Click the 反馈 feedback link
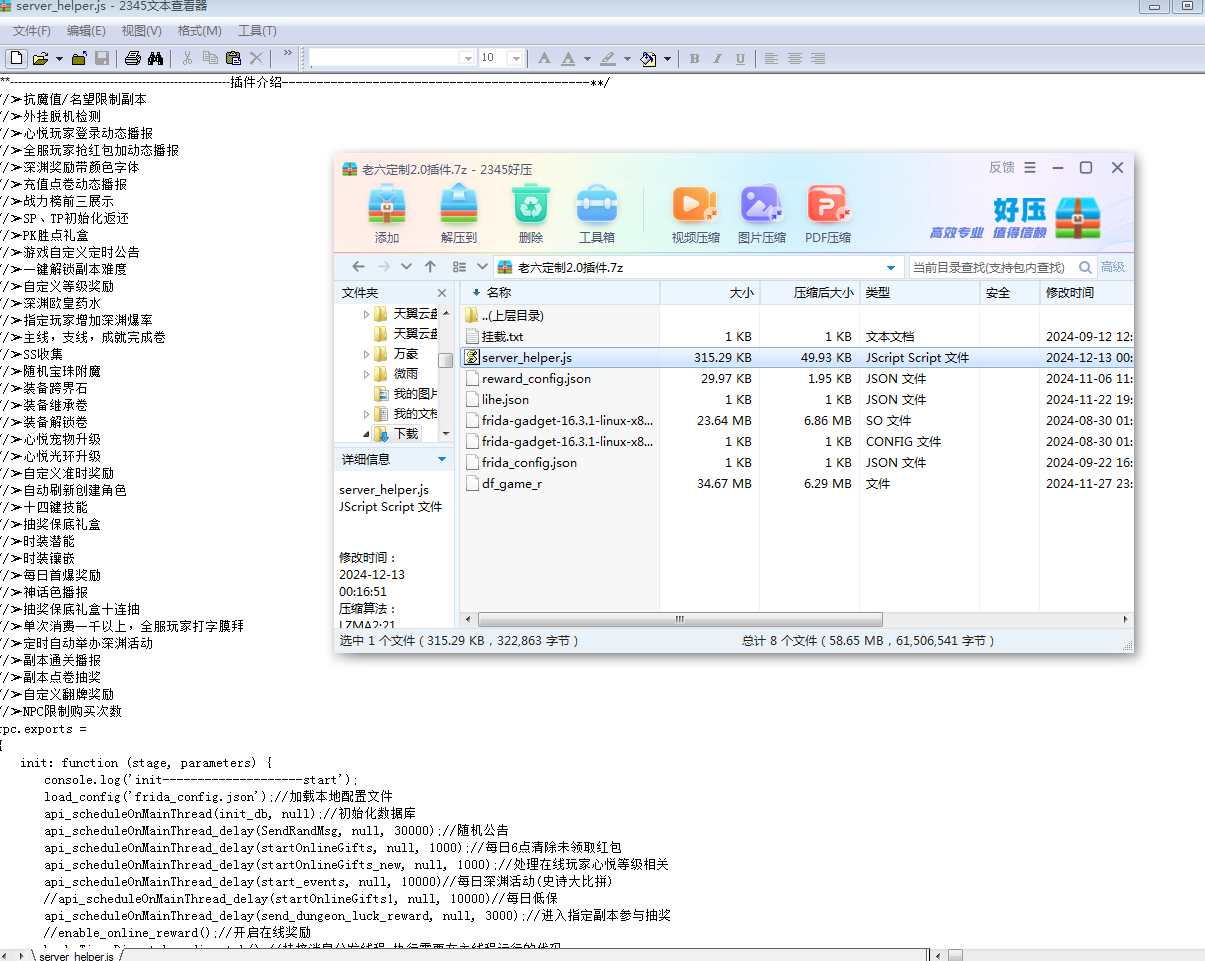 pyautogui.click(x=1001, y=167)
